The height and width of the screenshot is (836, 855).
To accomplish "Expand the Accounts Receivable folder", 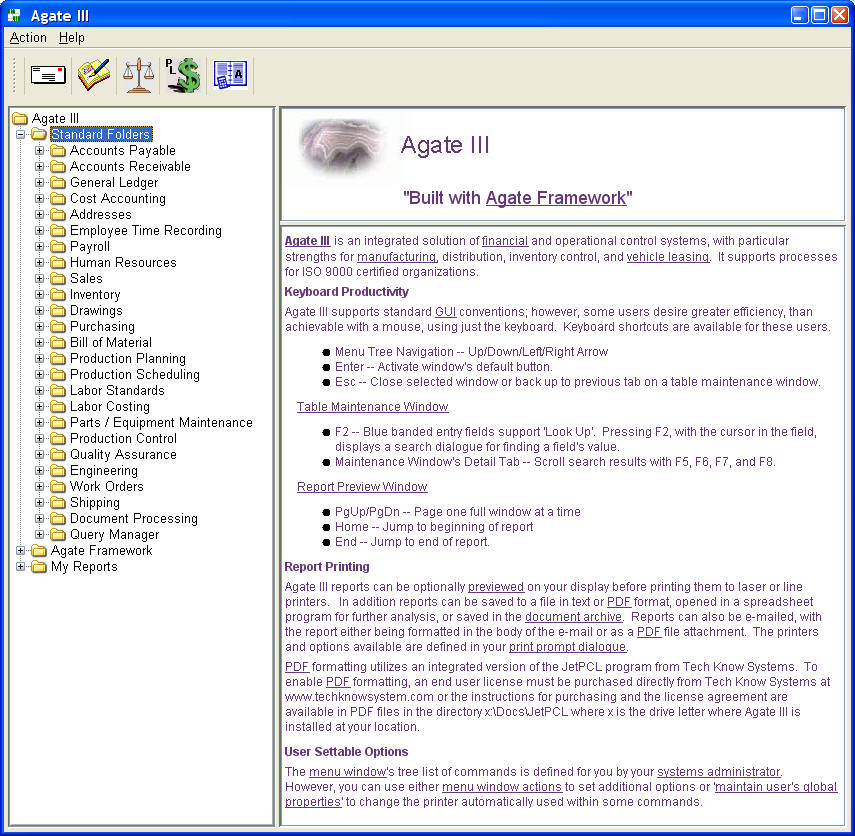I will click(39, 166).
